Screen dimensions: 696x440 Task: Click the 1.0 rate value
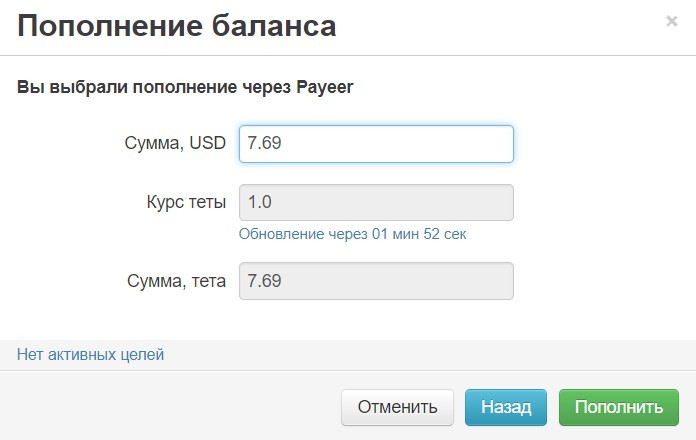(260, 203)
